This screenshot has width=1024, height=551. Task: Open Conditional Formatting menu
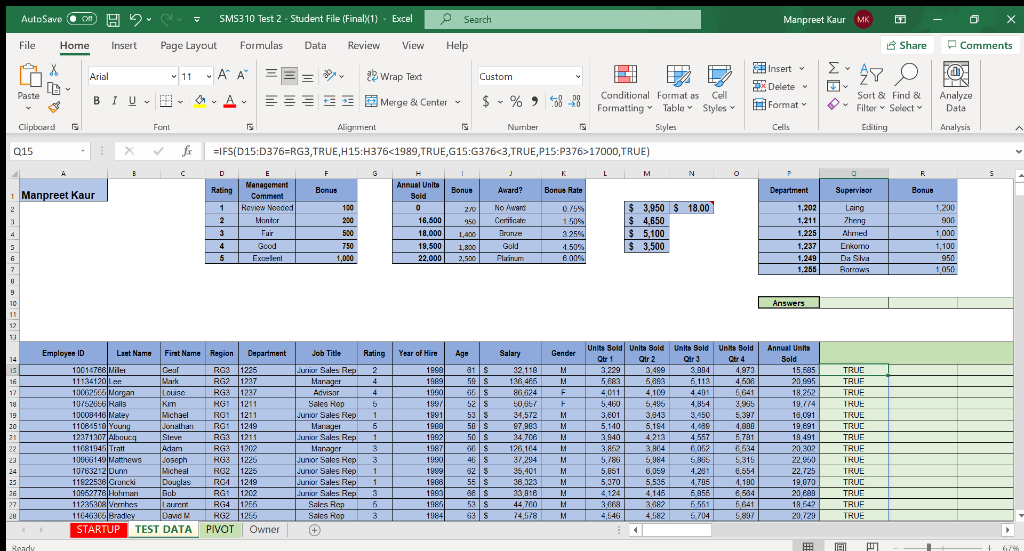coord(625,89)
